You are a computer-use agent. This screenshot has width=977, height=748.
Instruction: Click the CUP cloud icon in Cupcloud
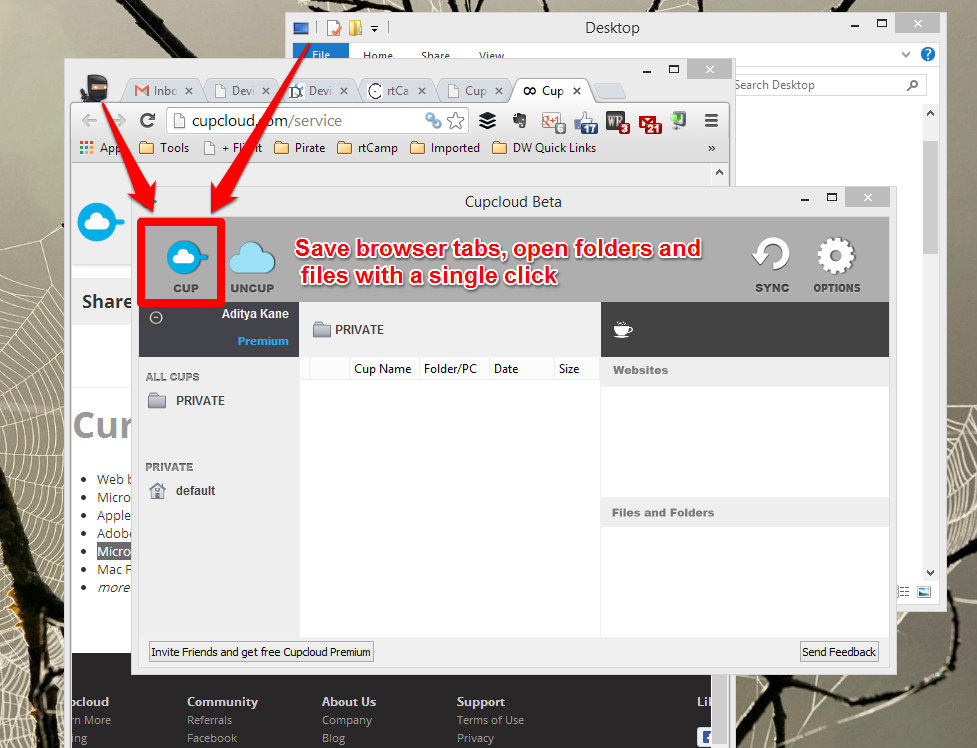point(186,257)
